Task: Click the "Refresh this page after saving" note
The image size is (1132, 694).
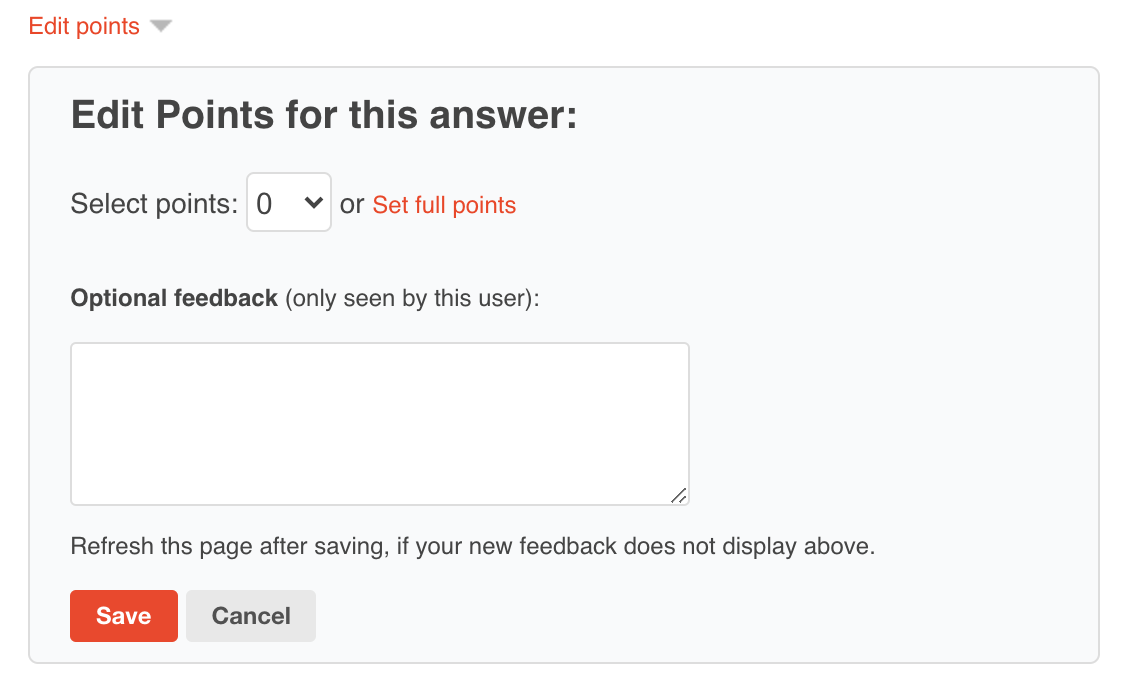Action: [x=472, y=547]
